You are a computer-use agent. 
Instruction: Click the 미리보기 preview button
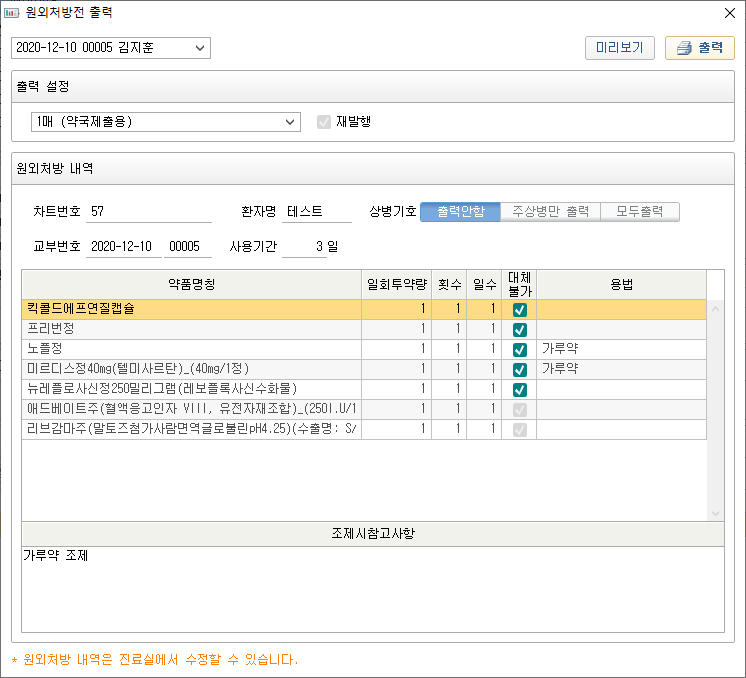619,48
